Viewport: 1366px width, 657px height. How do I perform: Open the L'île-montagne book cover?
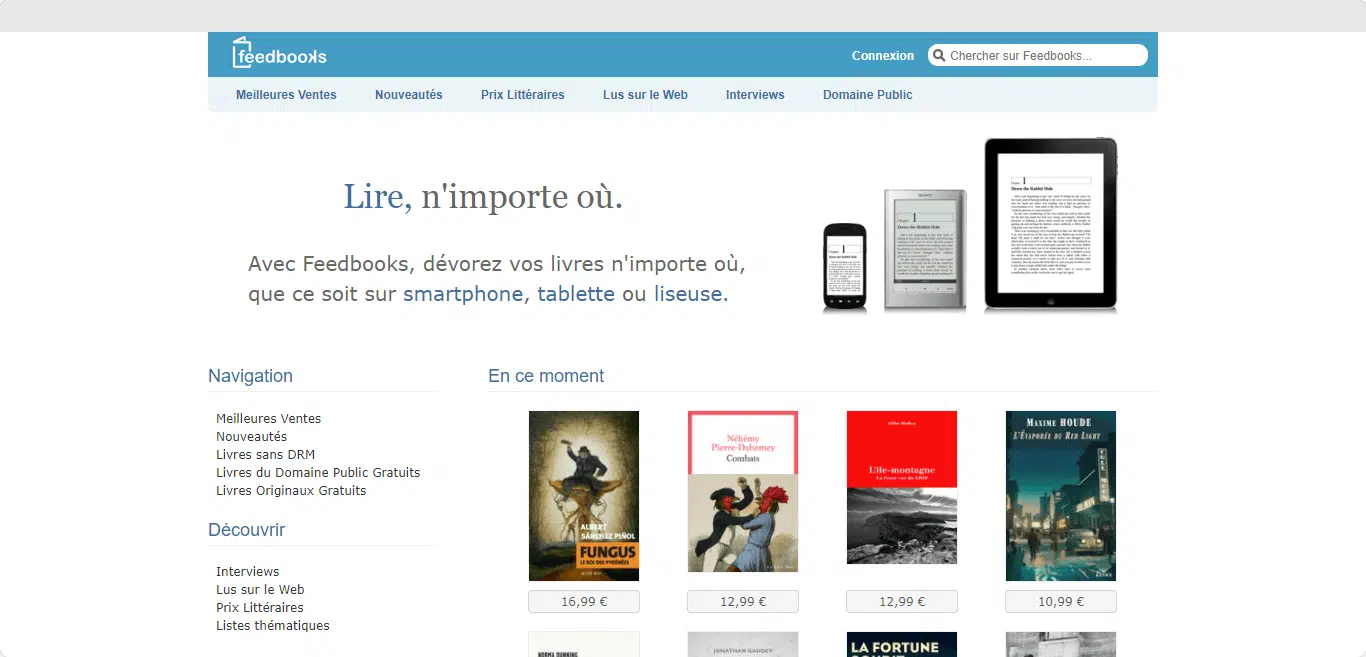(x=902, y=488)
